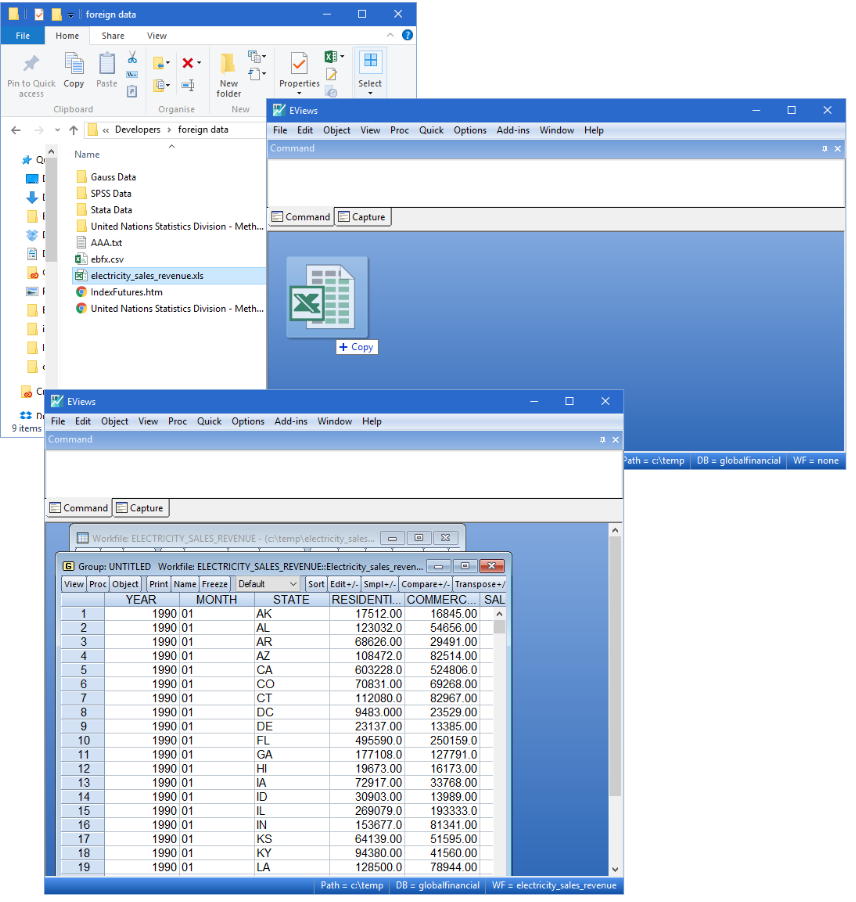
Task: Pin the Command panel in back EViews window
Action: tap(824, 148)
